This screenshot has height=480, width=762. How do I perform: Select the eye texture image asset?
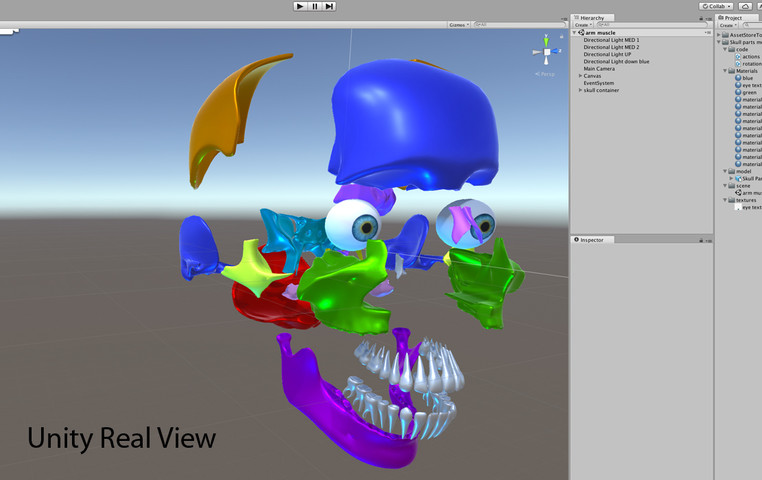(x=748, y=207)
